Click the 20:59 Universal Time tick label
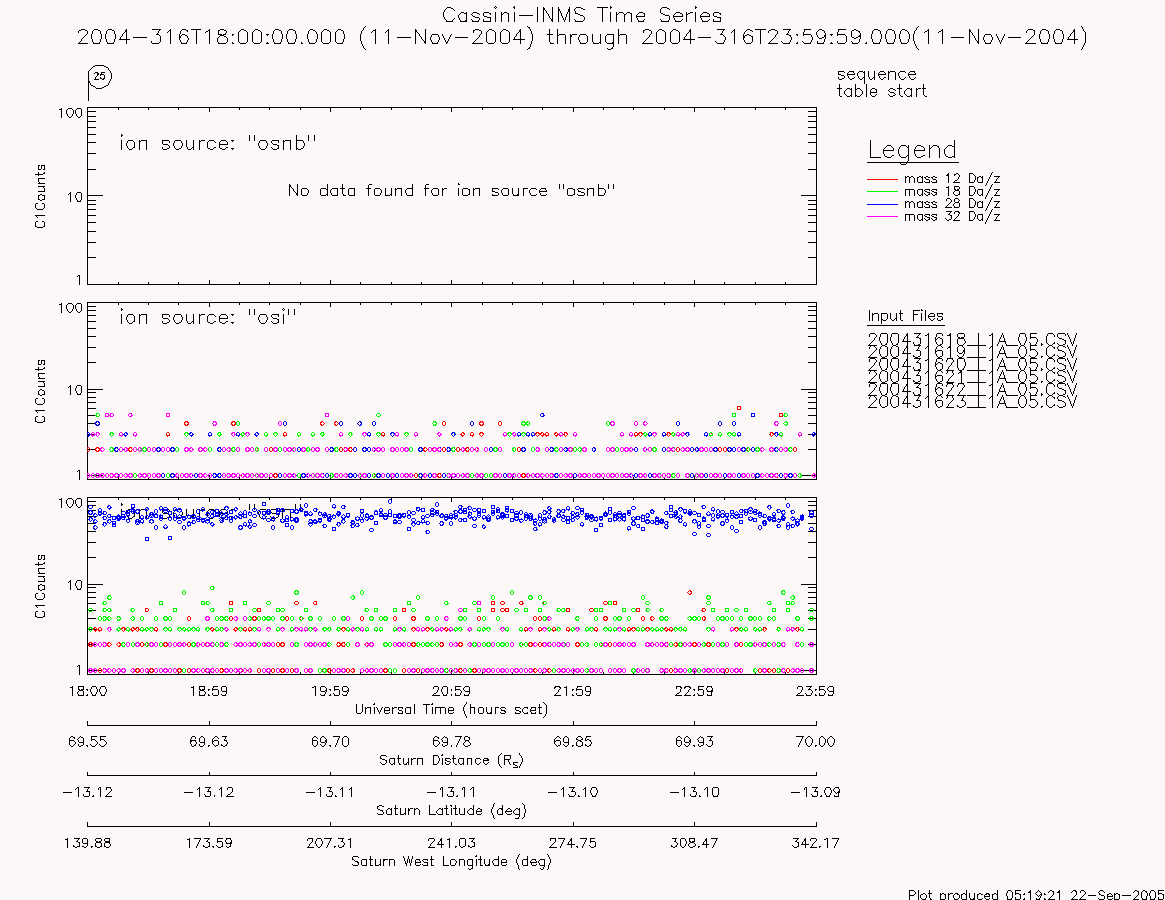Screen dimensions: 1165x900 [x=451, y=691]
